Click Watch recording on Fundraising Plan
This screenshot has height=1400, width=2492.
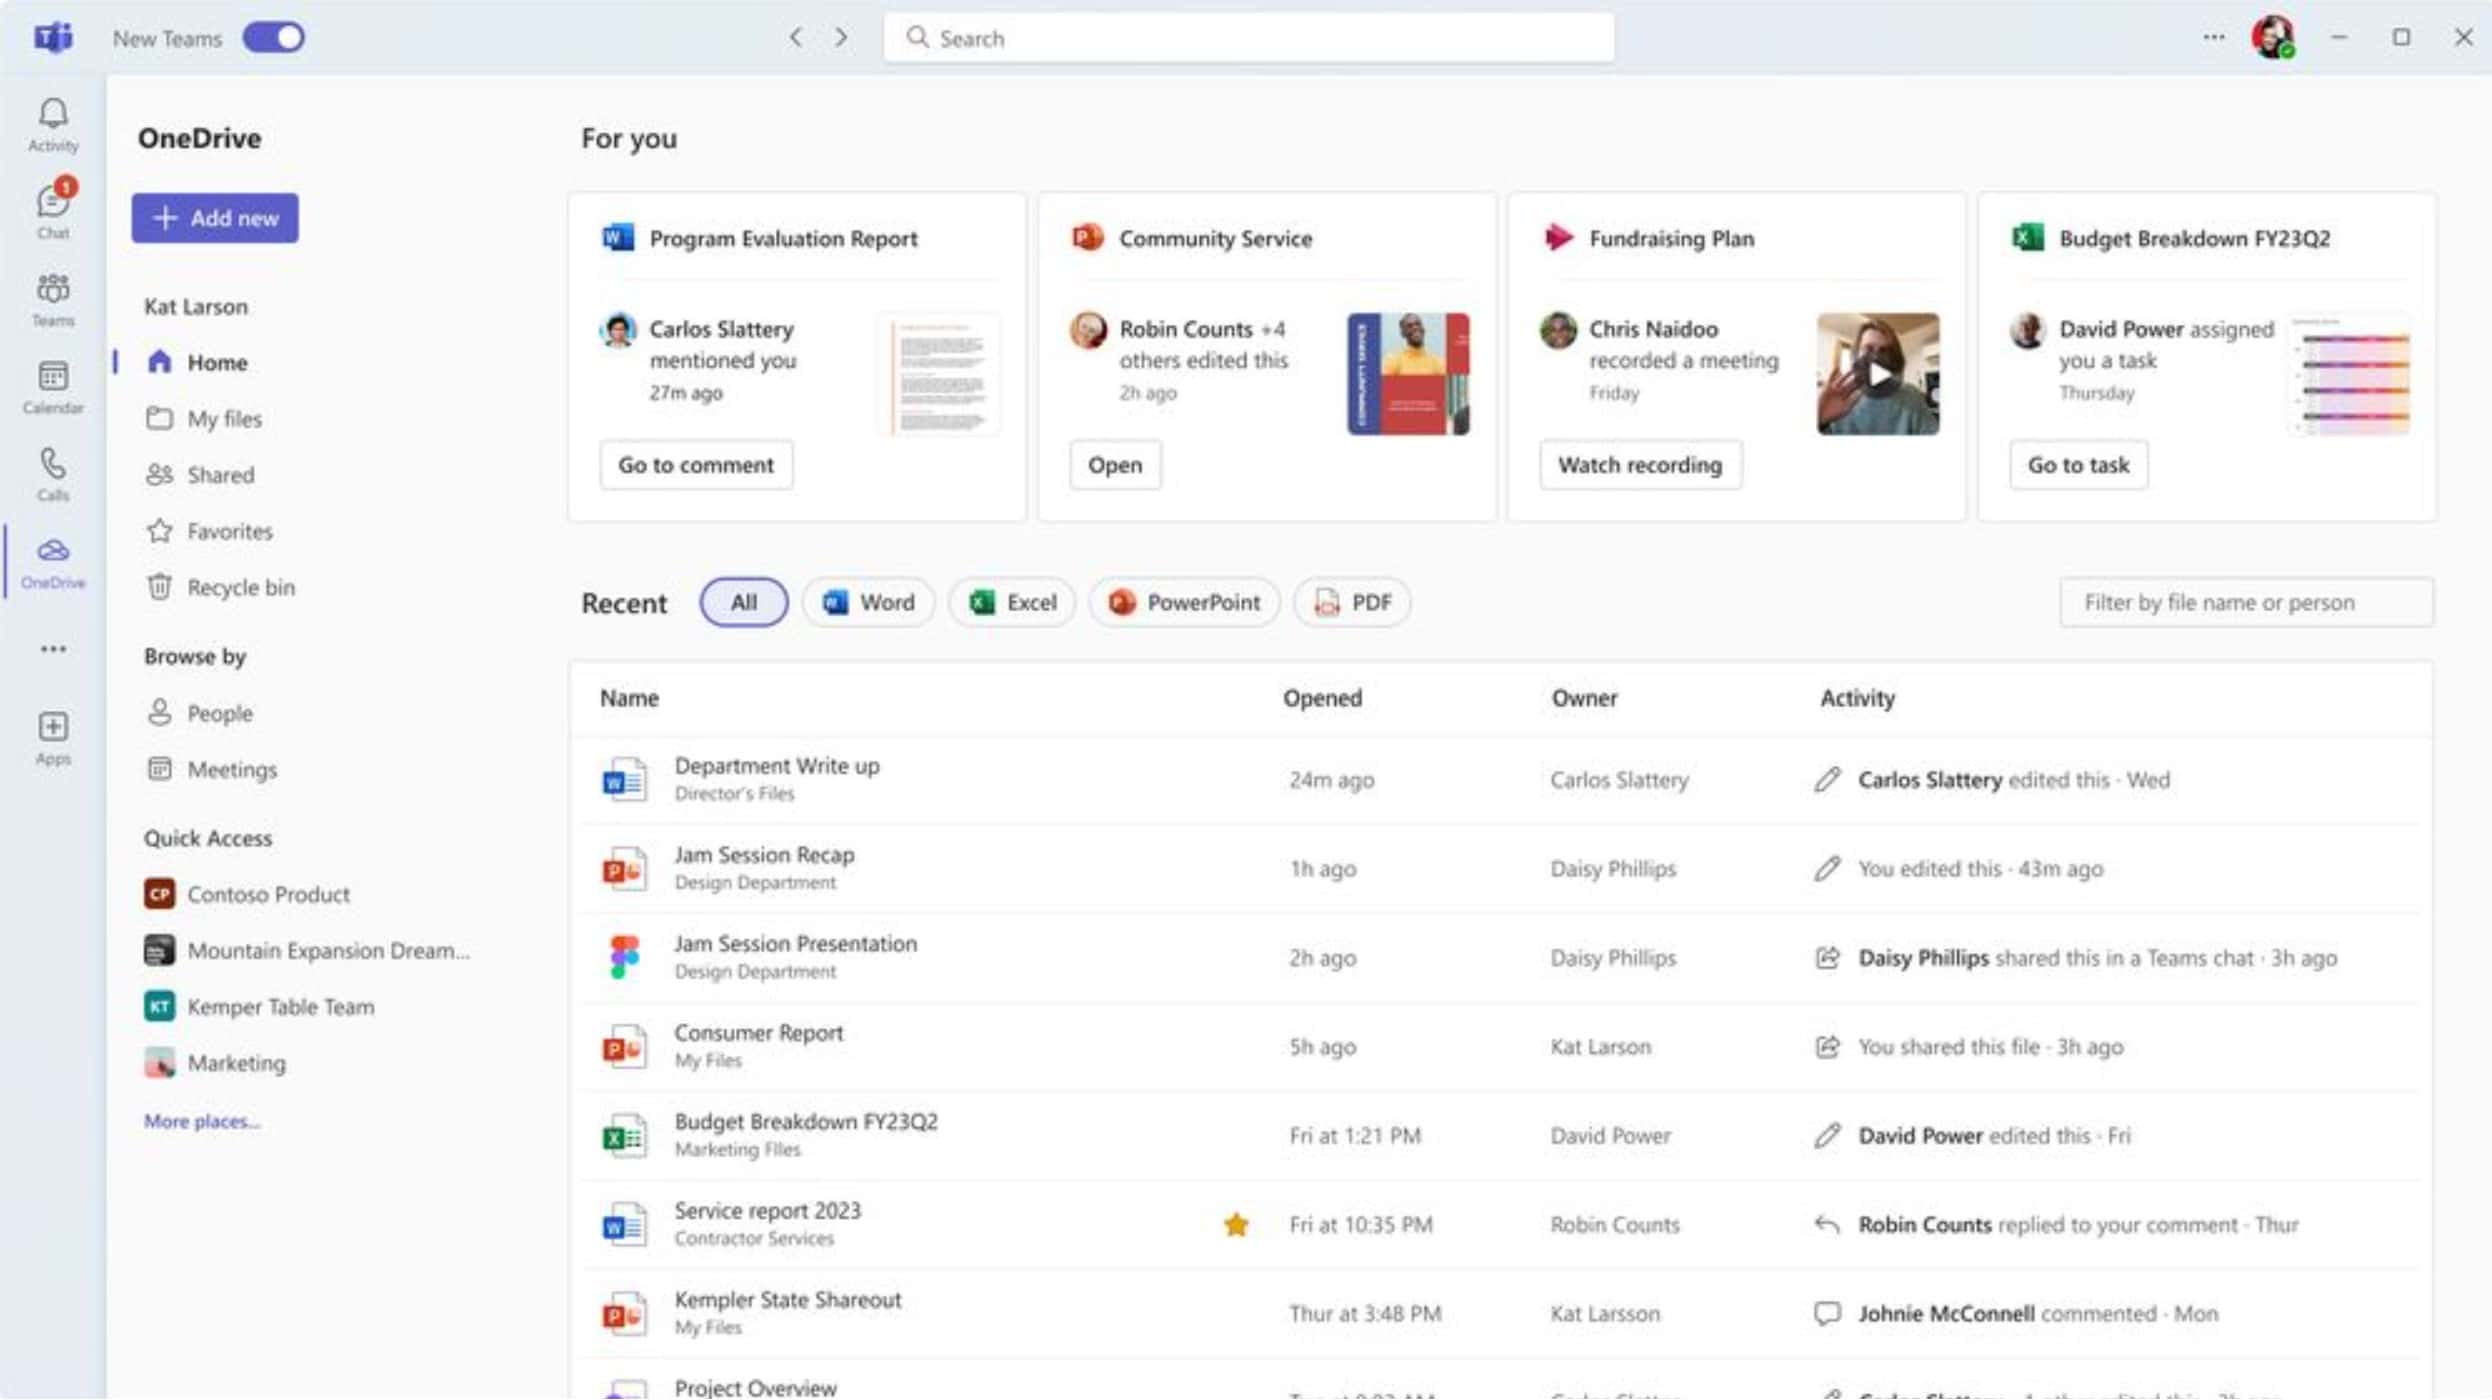tap(1638, 464)
